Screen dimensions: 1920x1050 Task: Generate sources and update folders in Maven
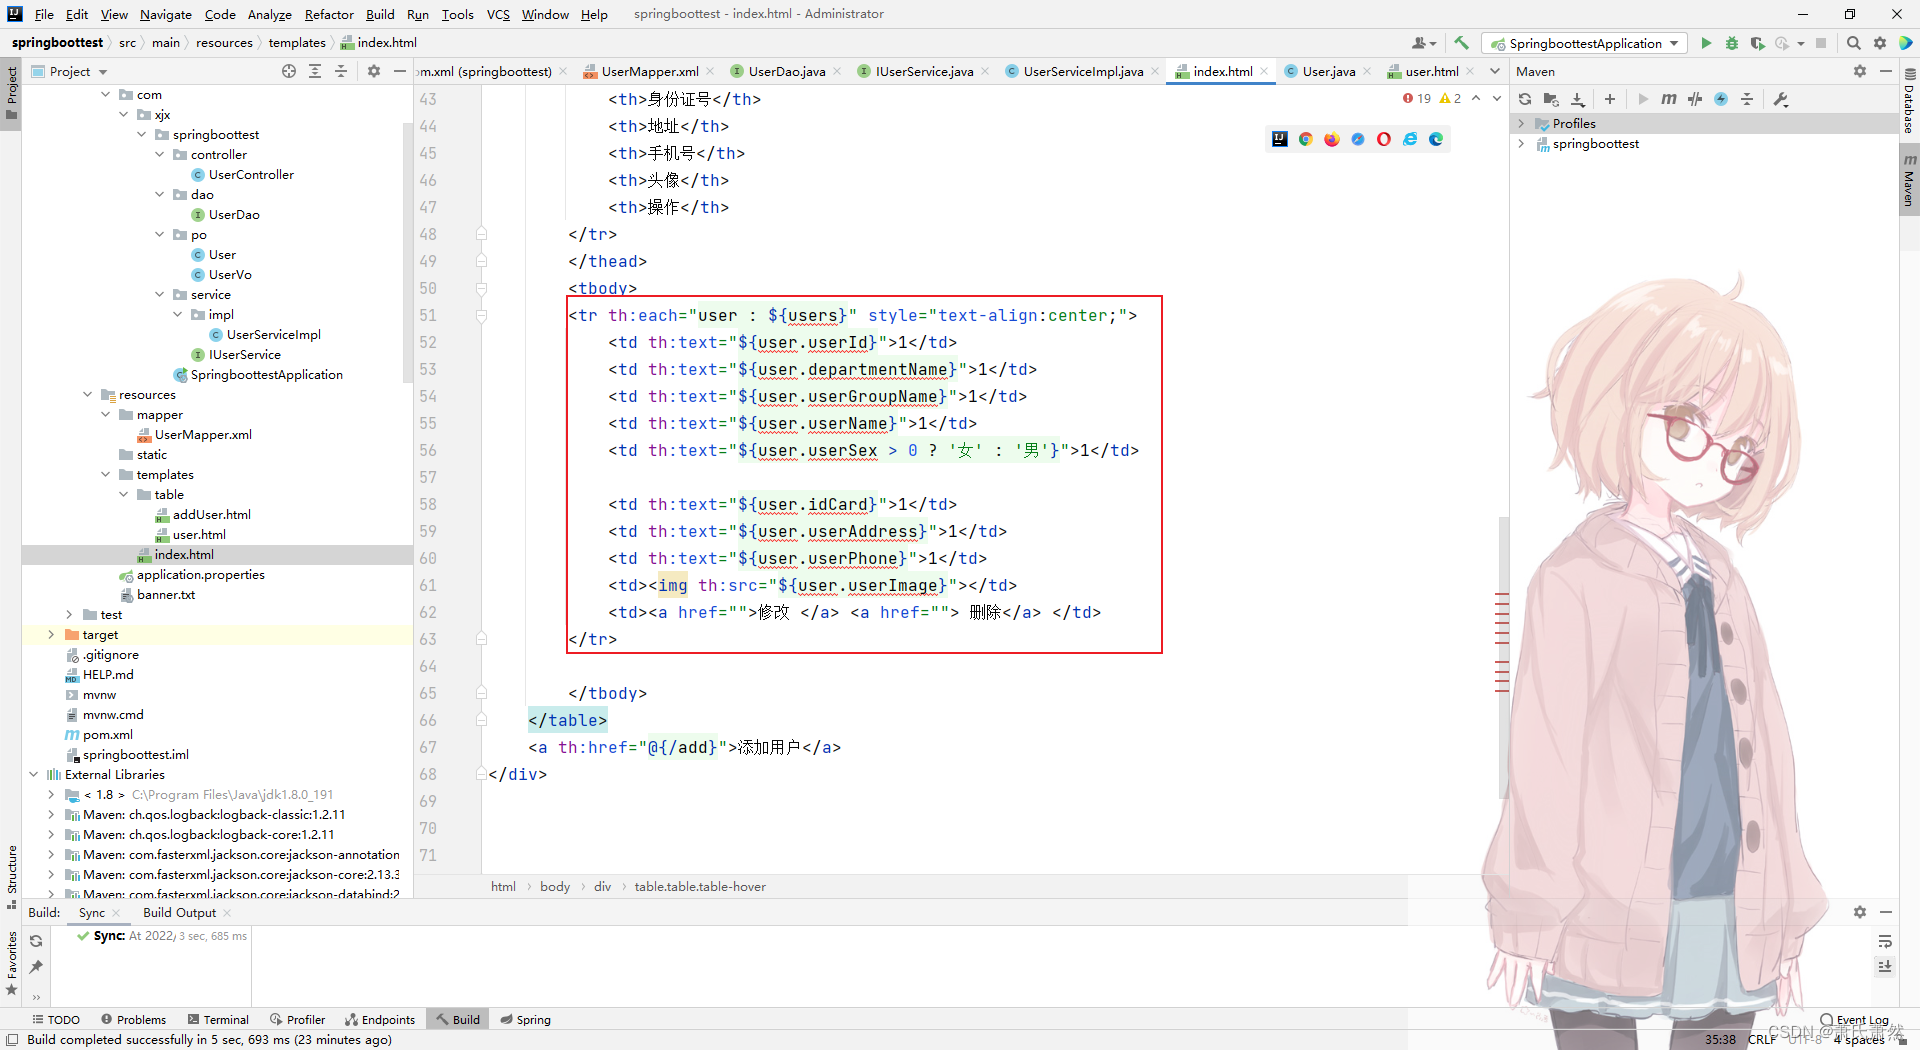click(x=1551, y=99)
